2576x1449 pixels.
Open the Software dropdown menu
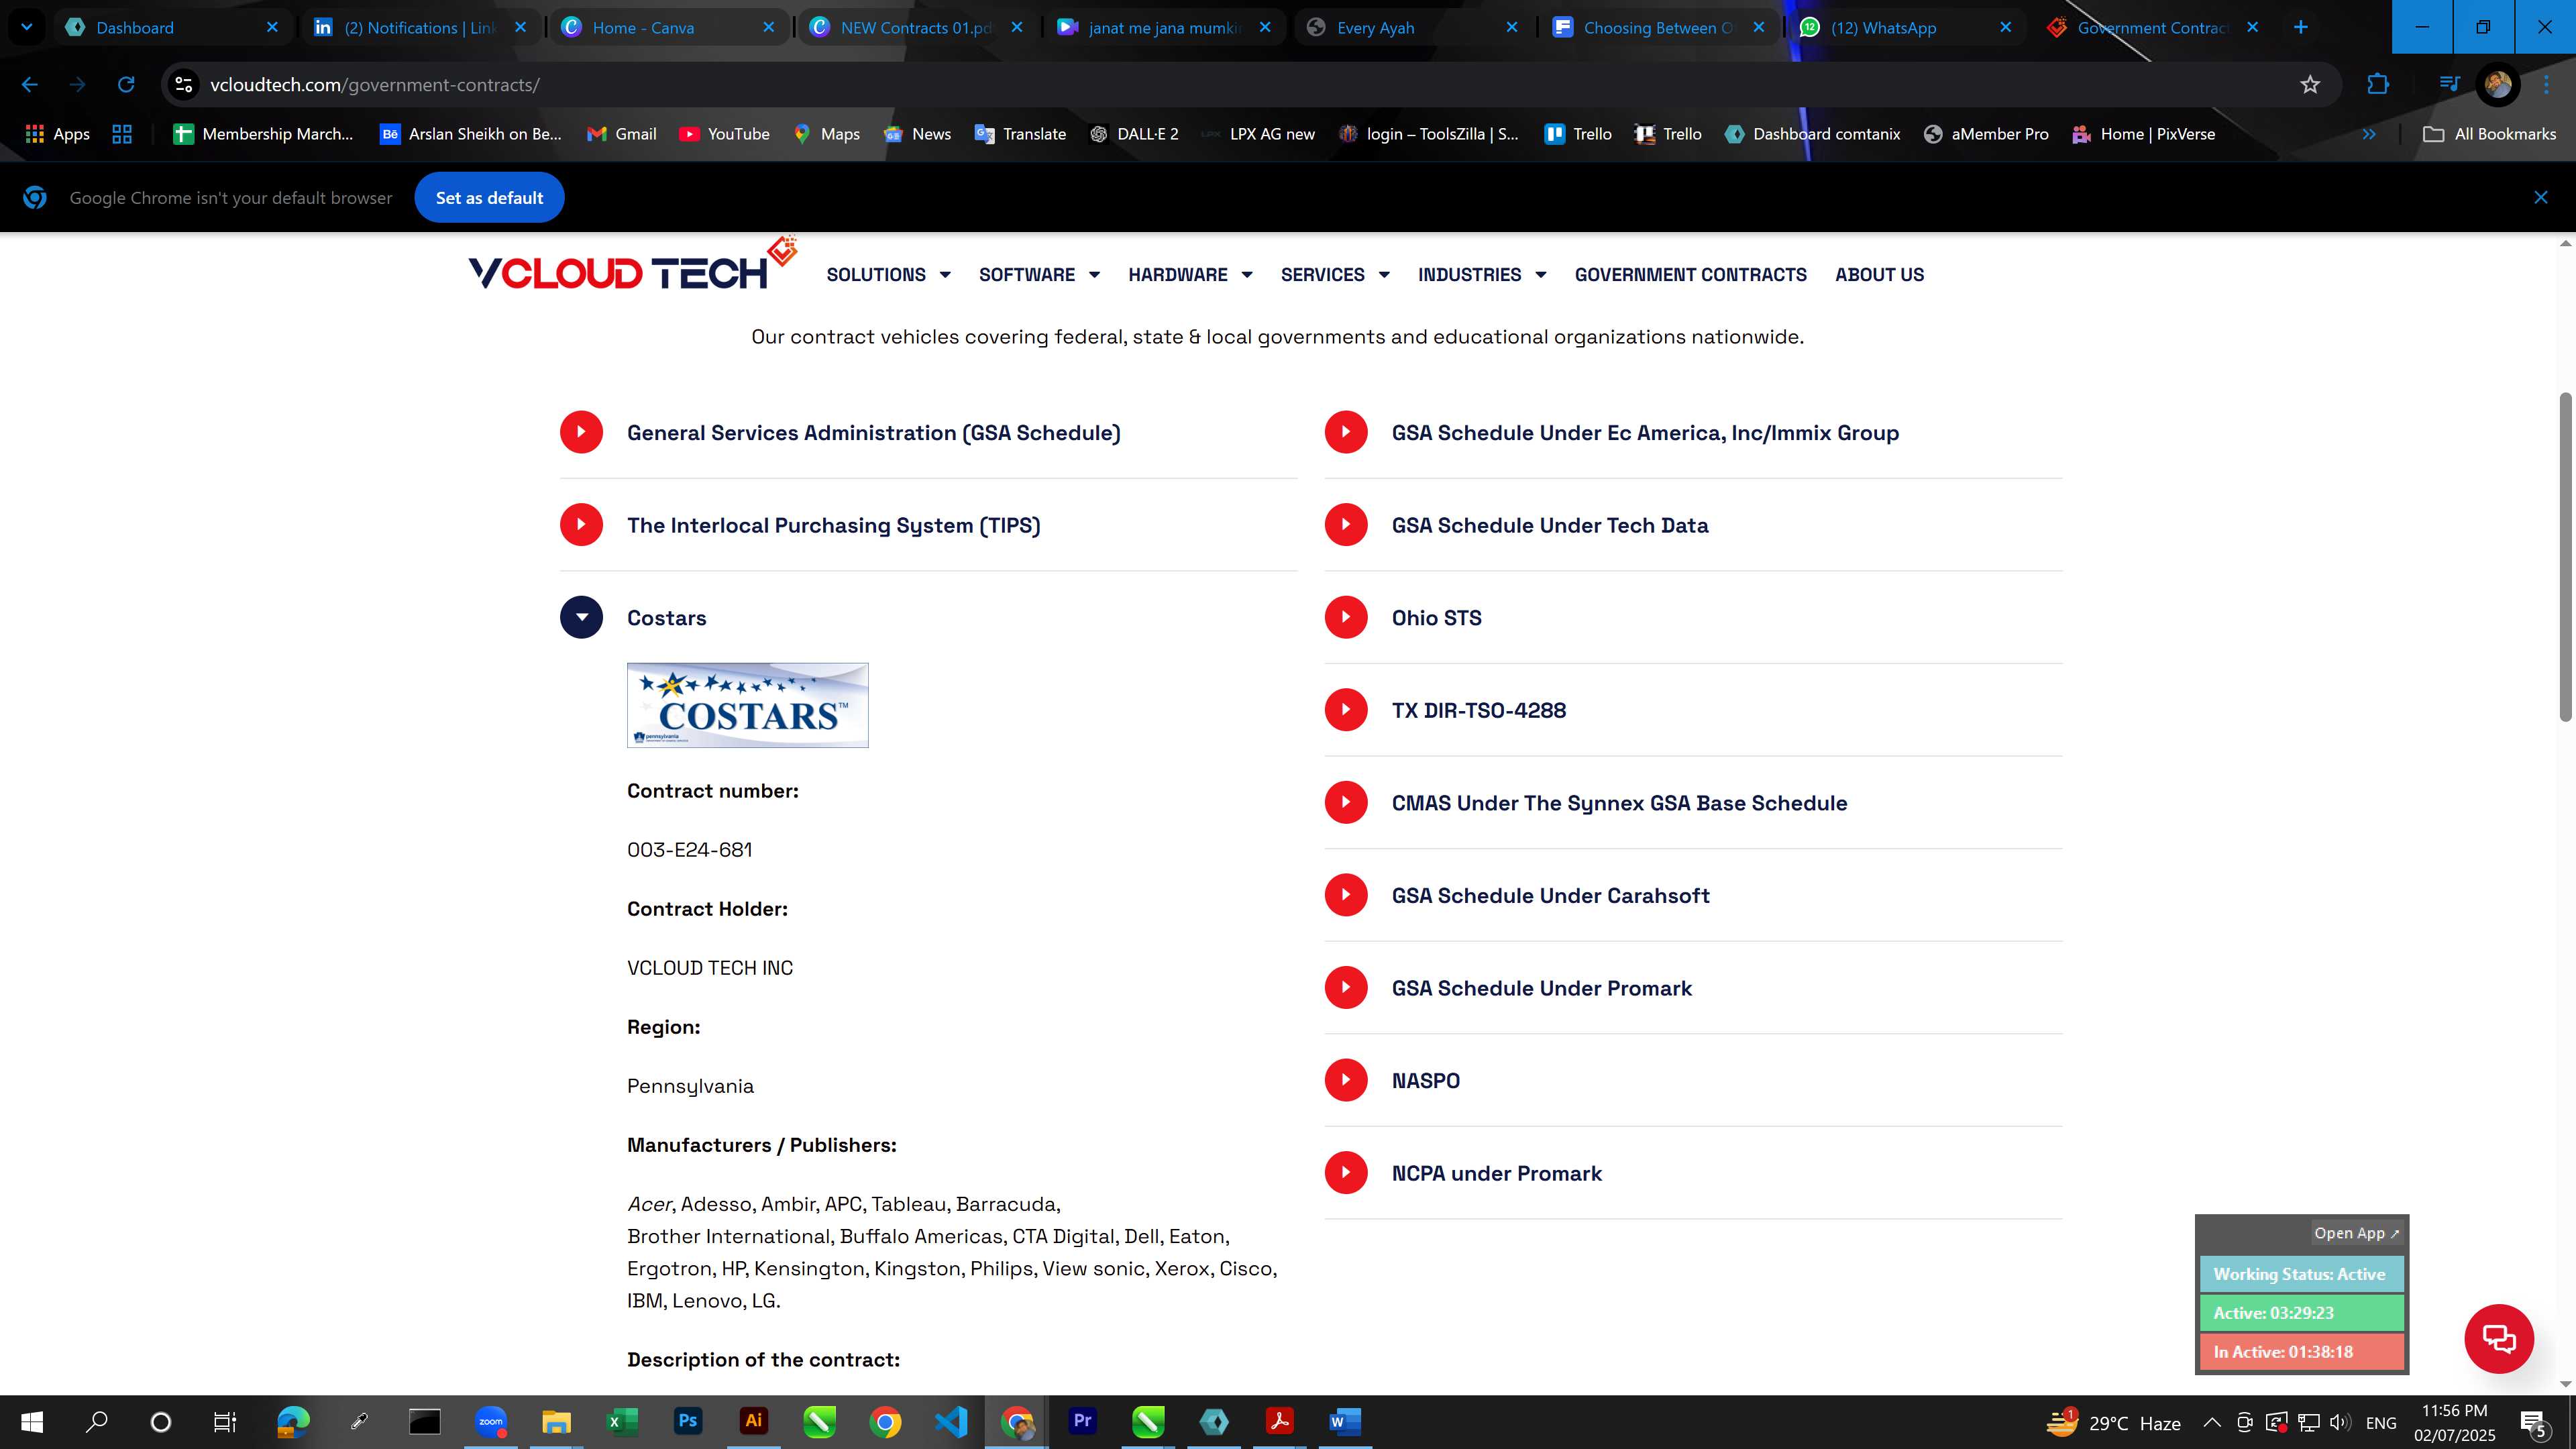[x=1039, y=274]
